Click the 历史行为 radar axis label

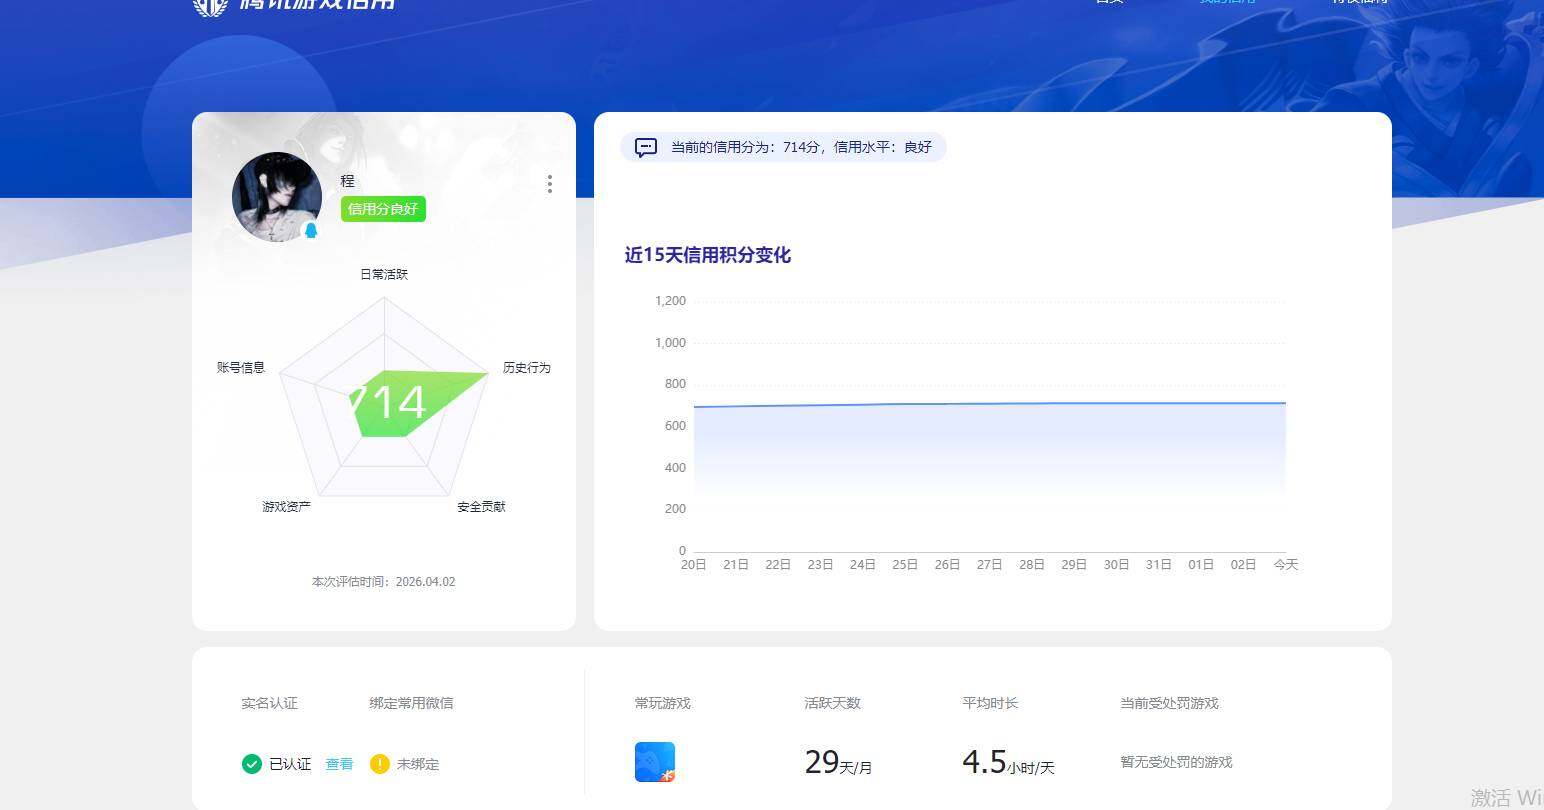527,368
